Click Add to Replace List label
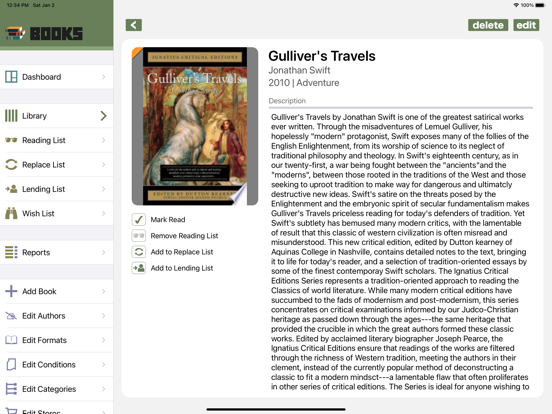The image size is (552, 414). (182, 252)
